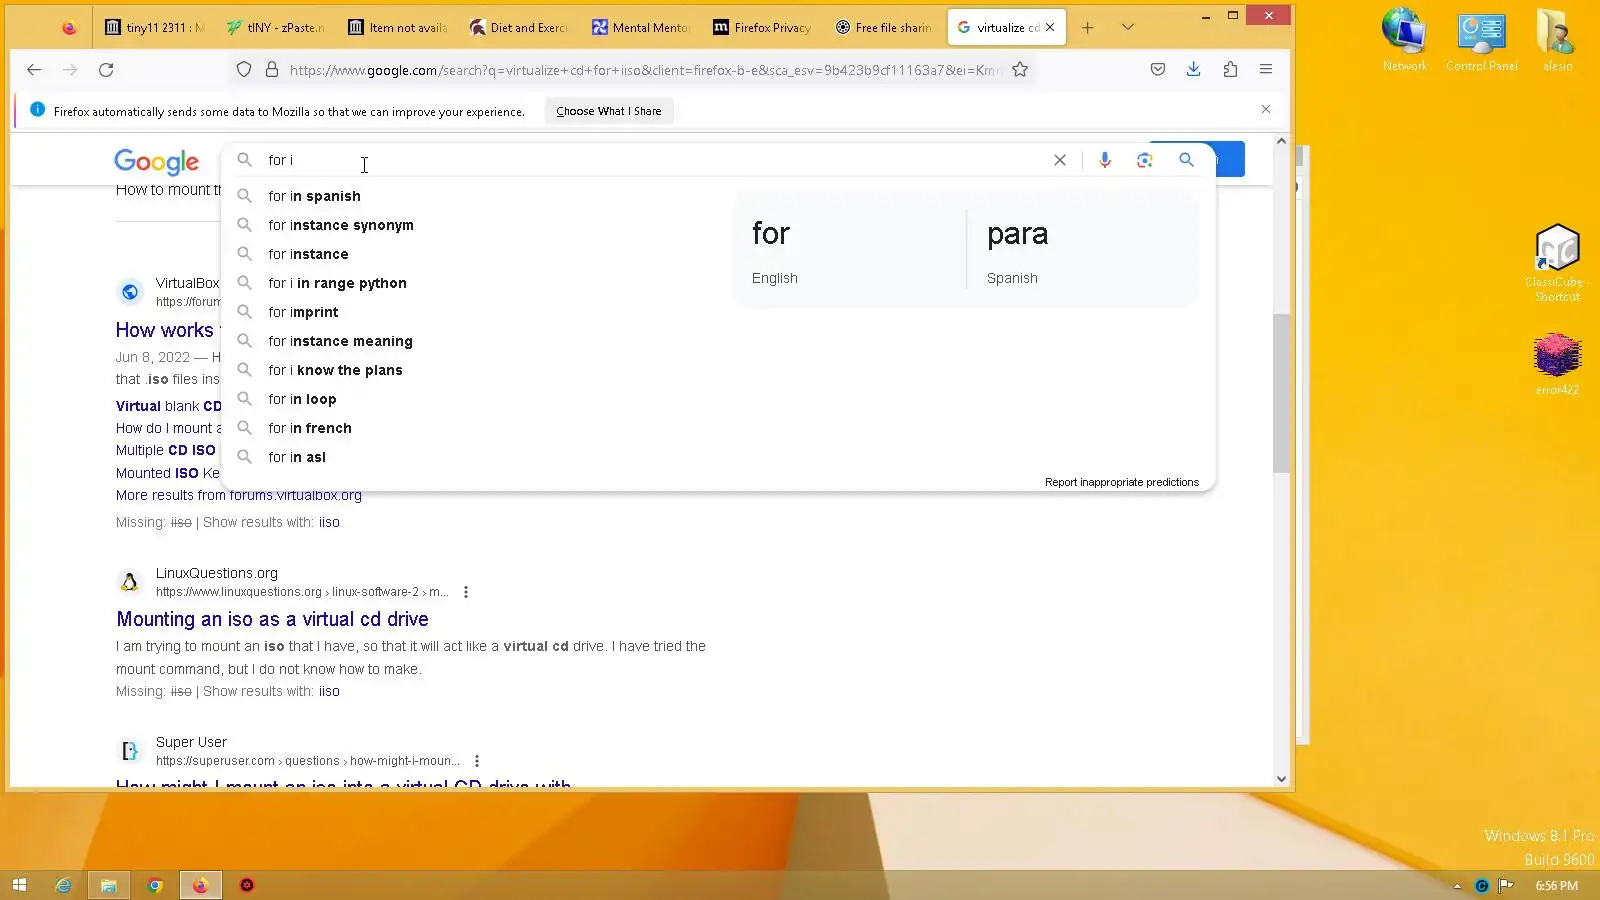The height and width of the screenshot is (900, 1600).
Task: Show hidden system tray icons
Action: 1457,886
